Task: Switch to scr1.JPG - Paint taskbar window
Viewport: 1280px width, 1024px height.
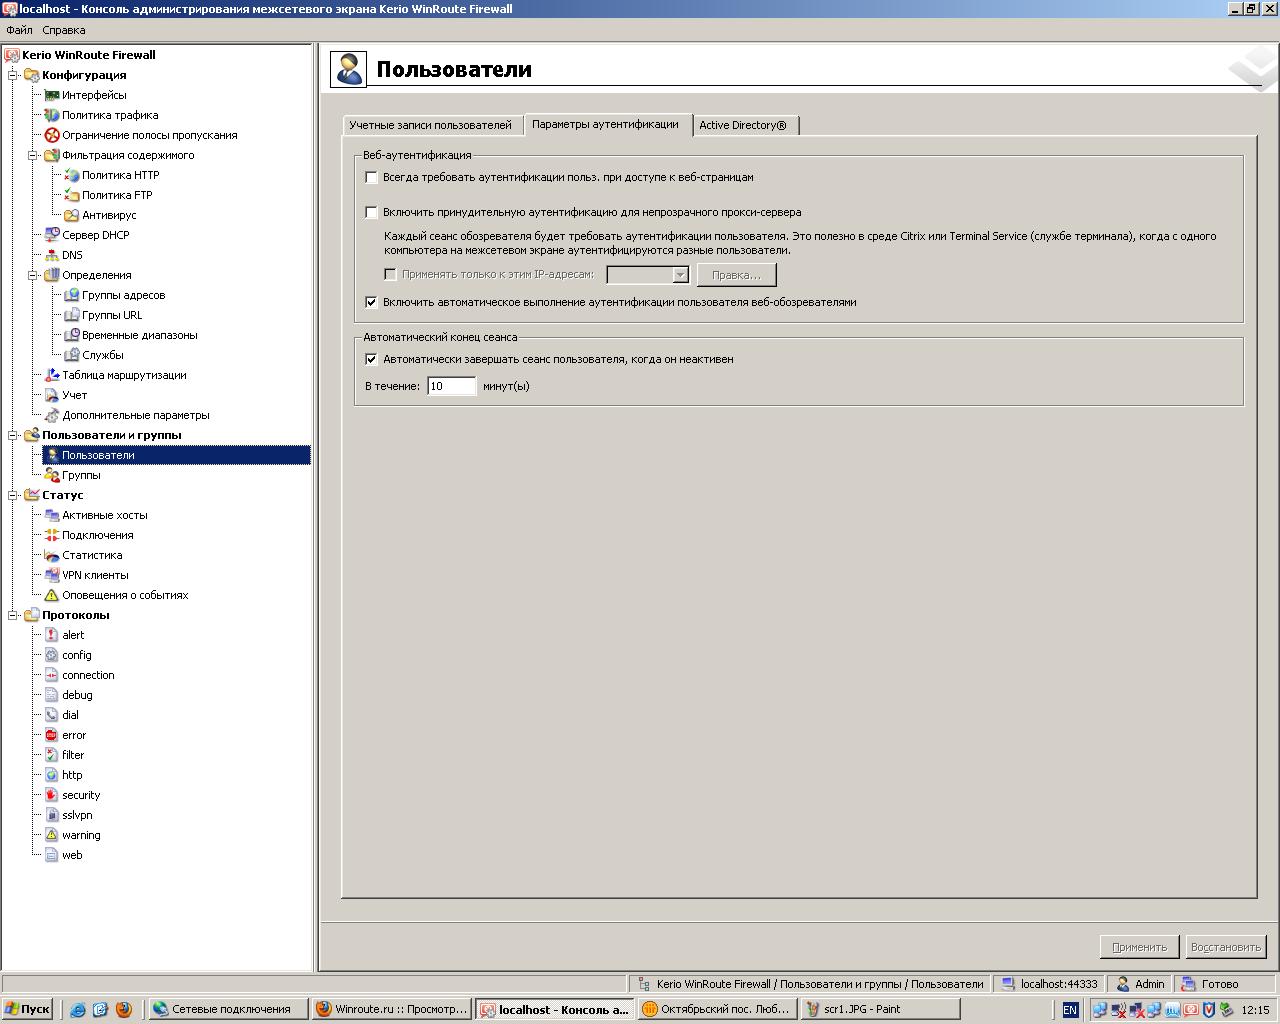Action: [880, 1009]
